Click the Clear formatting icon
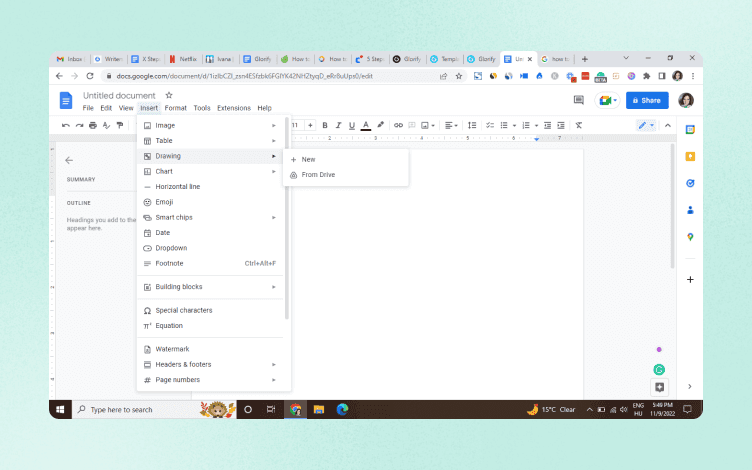This screenshot has width=752, height=470. click(x=579, y=126)
